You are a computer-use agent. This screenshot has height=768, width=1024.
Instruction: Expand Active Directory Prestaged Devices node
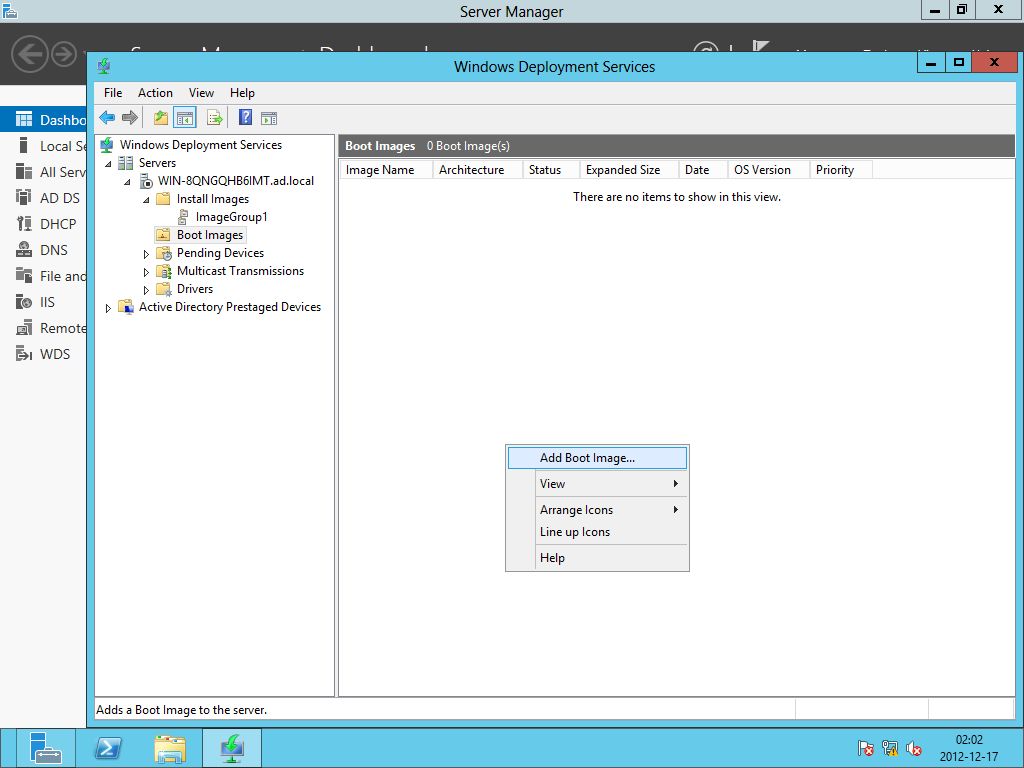[x=108, y=308]
